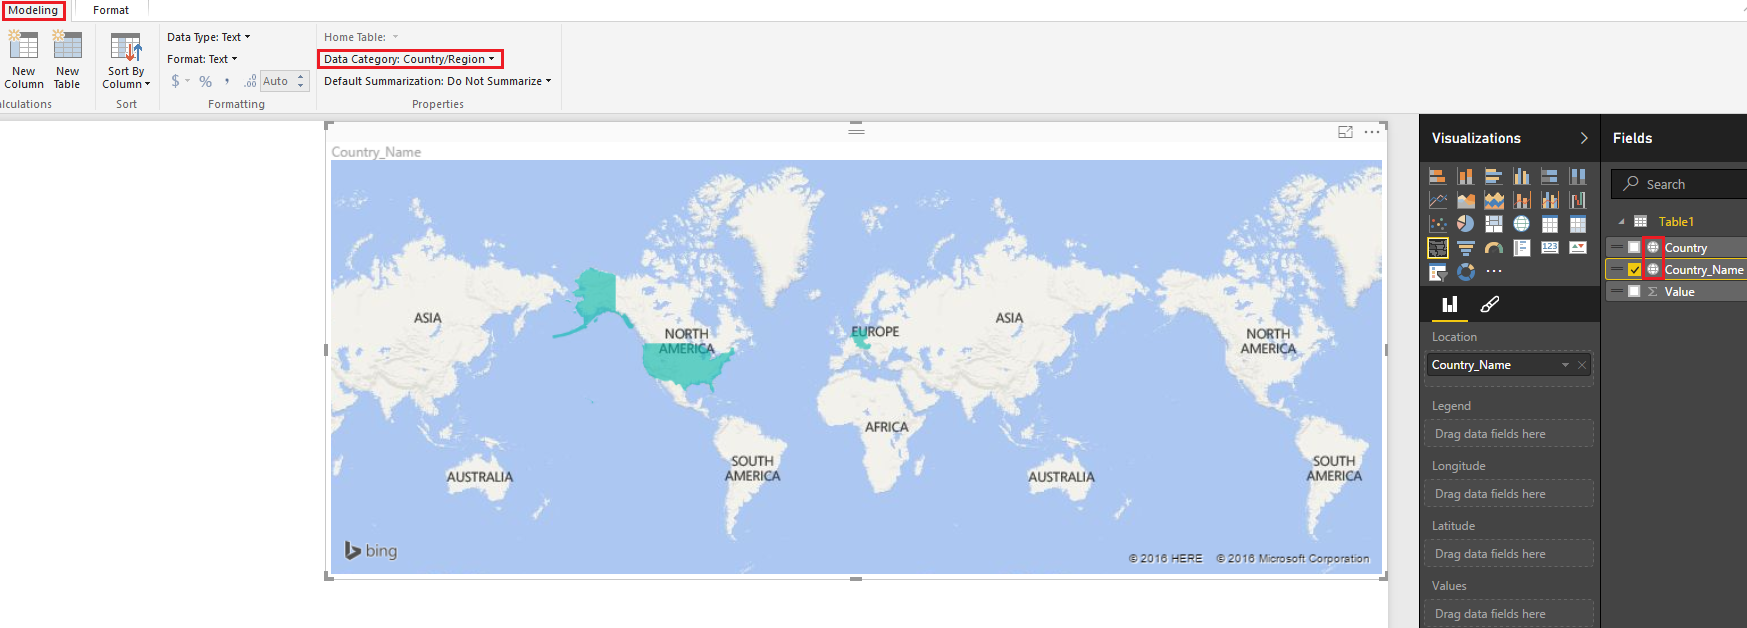This screenshot has height=628, width=1747.
Task: Select the KPI visualization
Action: (1577, 248)
